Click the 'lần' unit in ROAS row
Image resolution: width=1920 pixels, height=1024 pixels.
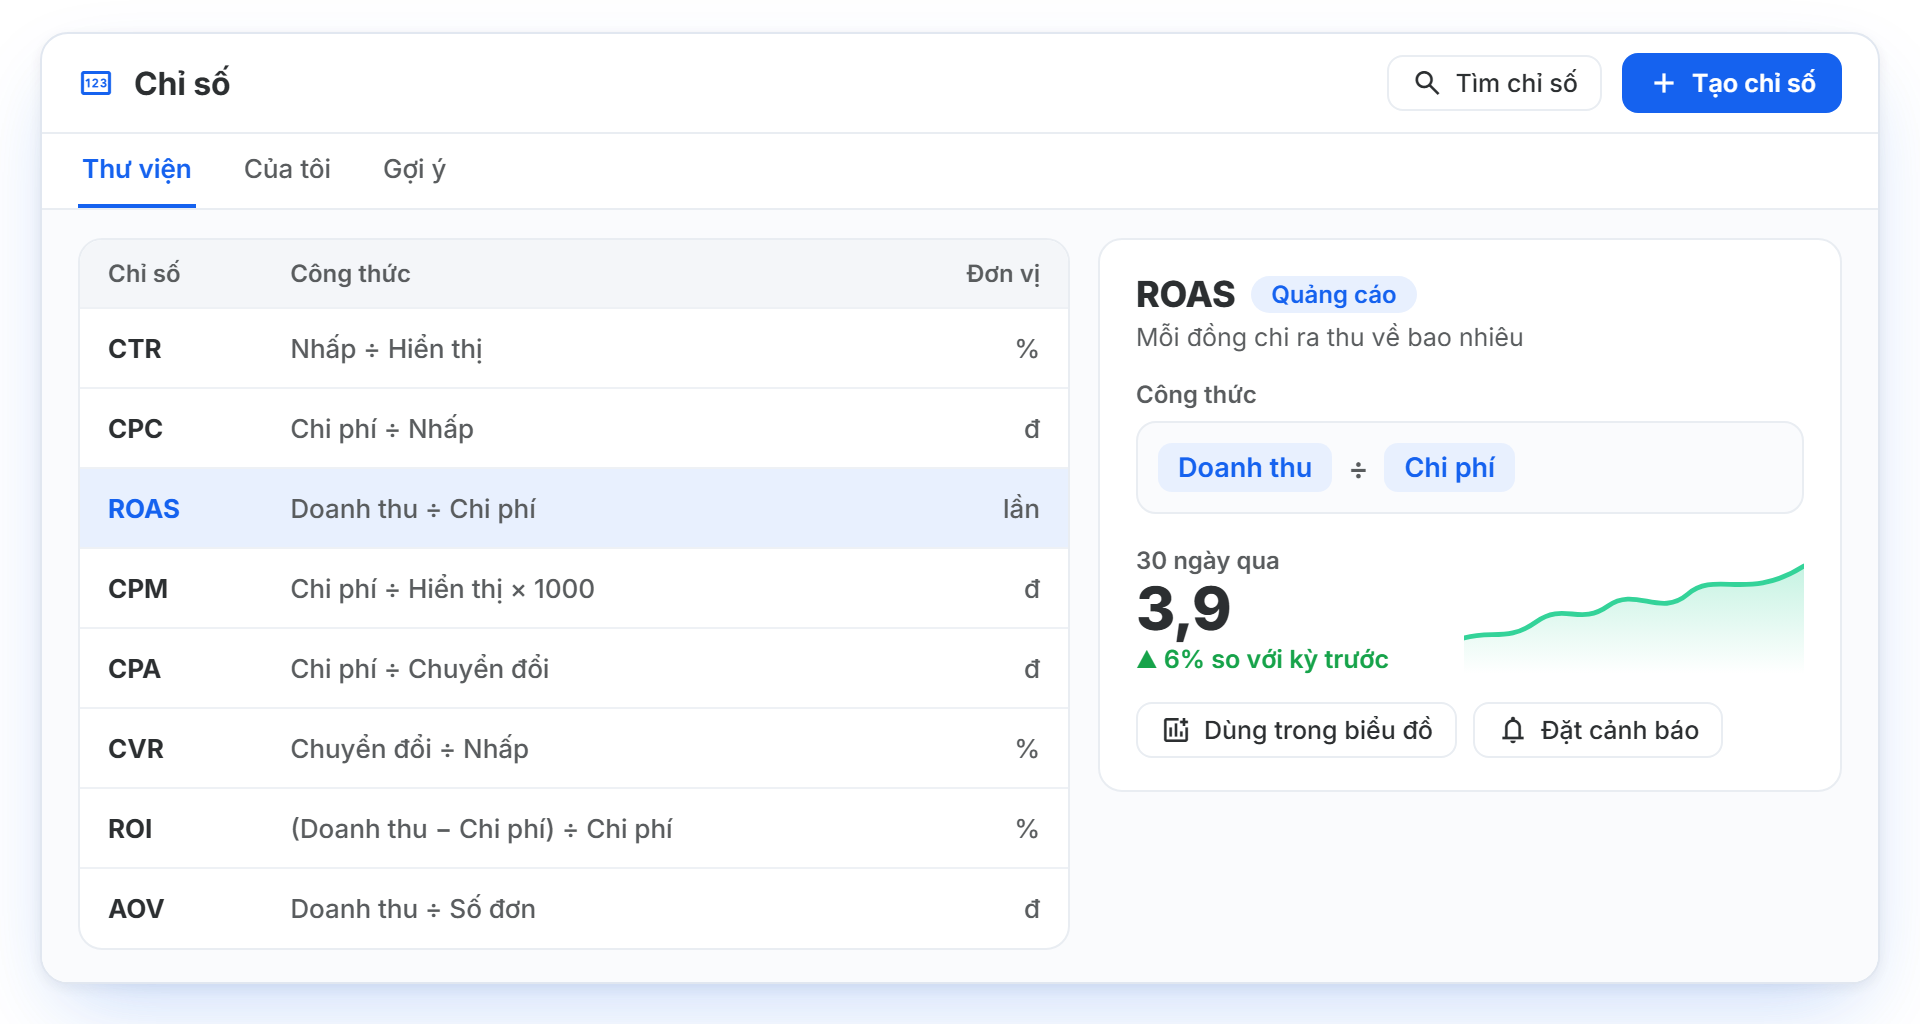(1021, 508)
